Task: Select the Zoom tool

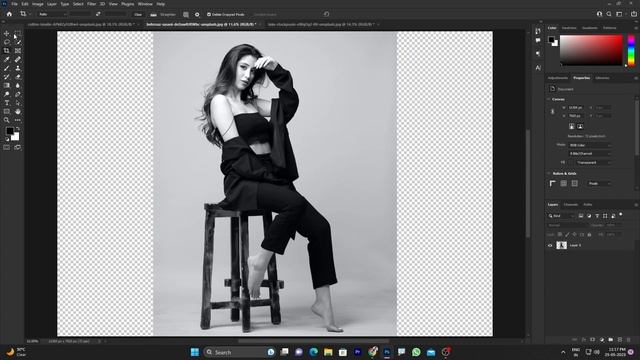Action: [7, 120]
